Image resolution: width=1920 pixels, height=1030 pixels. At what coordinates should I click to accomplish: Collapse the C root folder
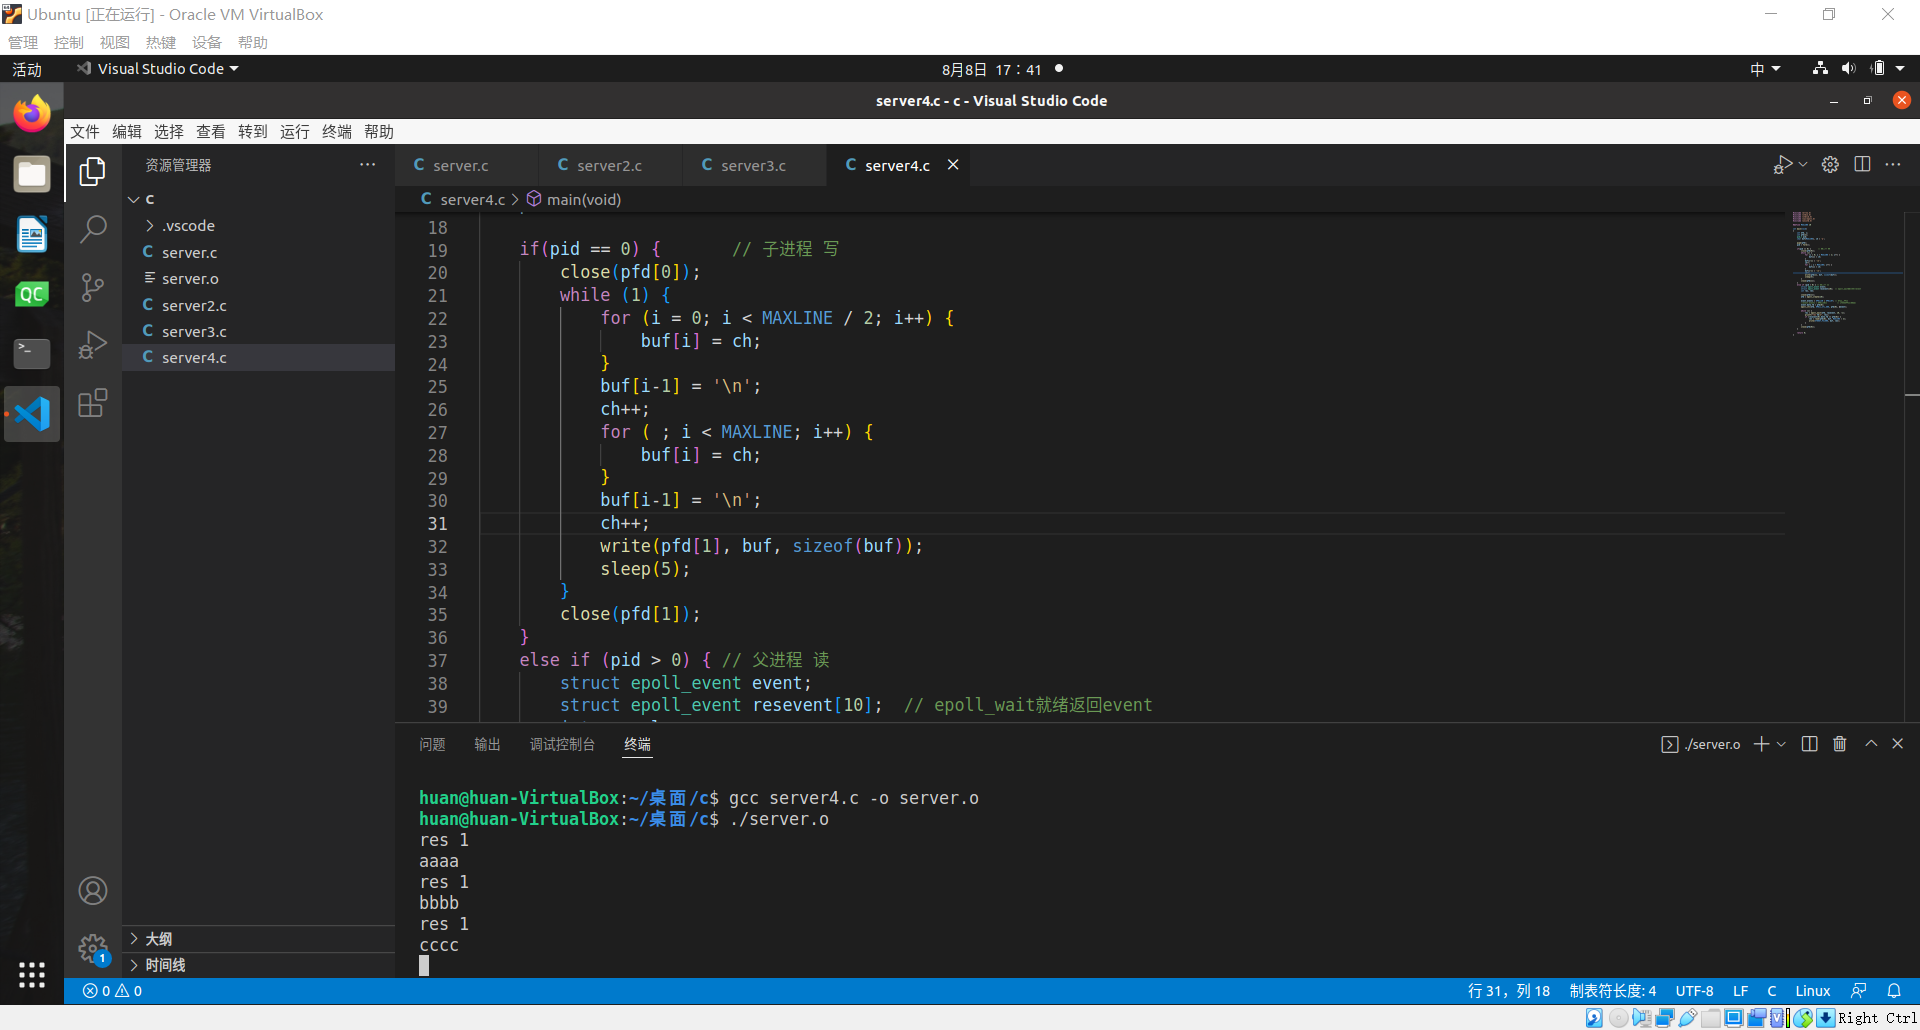(x=259, y=199)
